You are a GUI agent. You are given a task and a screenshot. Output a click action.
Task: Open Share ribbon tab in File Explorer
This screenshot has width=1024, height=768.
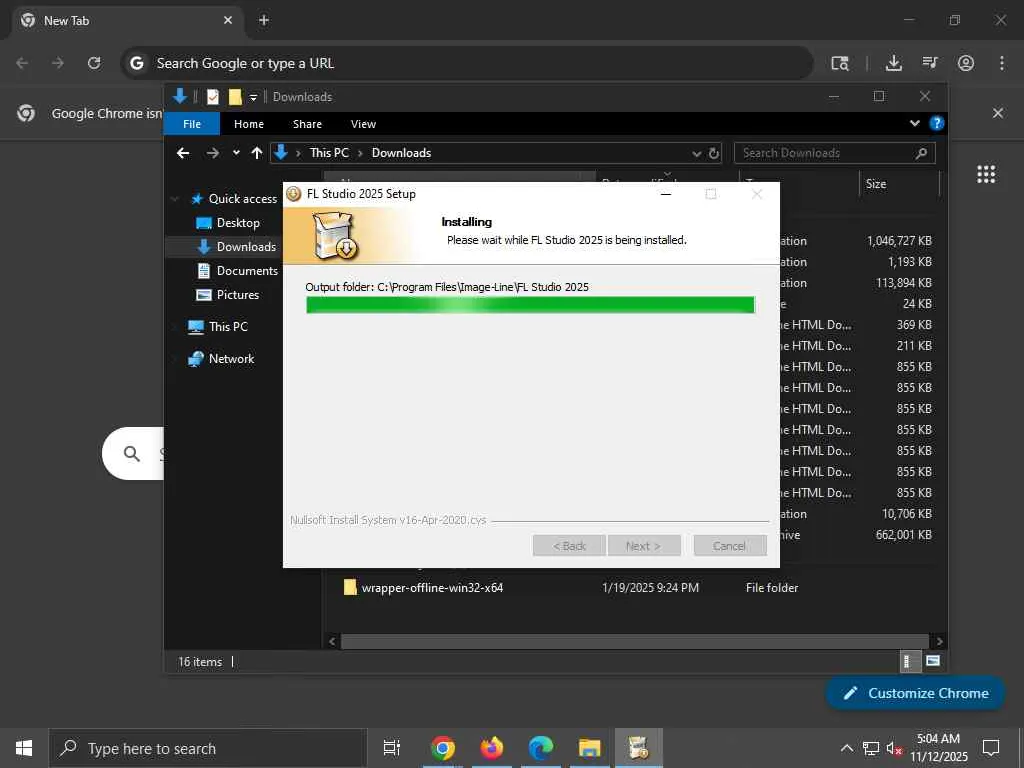(x=307, y=123)
